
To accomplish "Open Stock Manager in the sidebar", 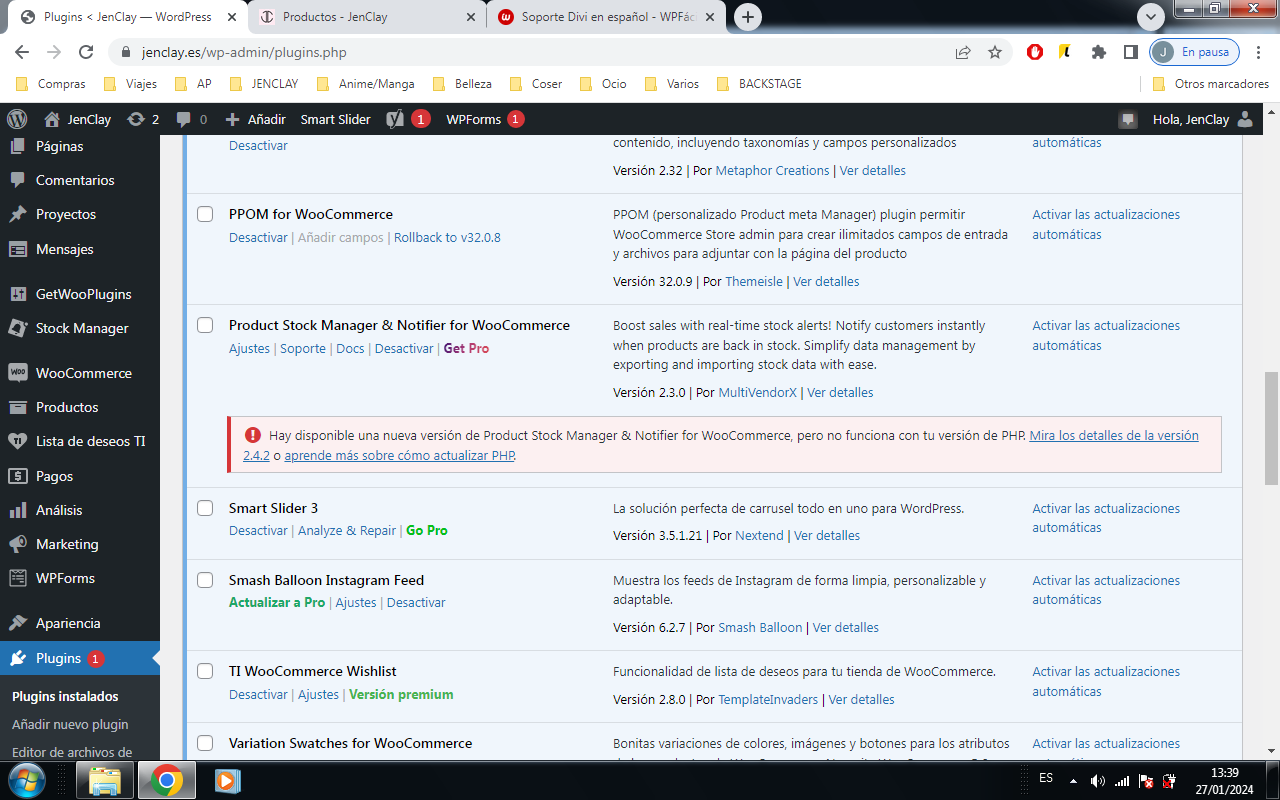I will pyautogui.click(x=80, y=328).
